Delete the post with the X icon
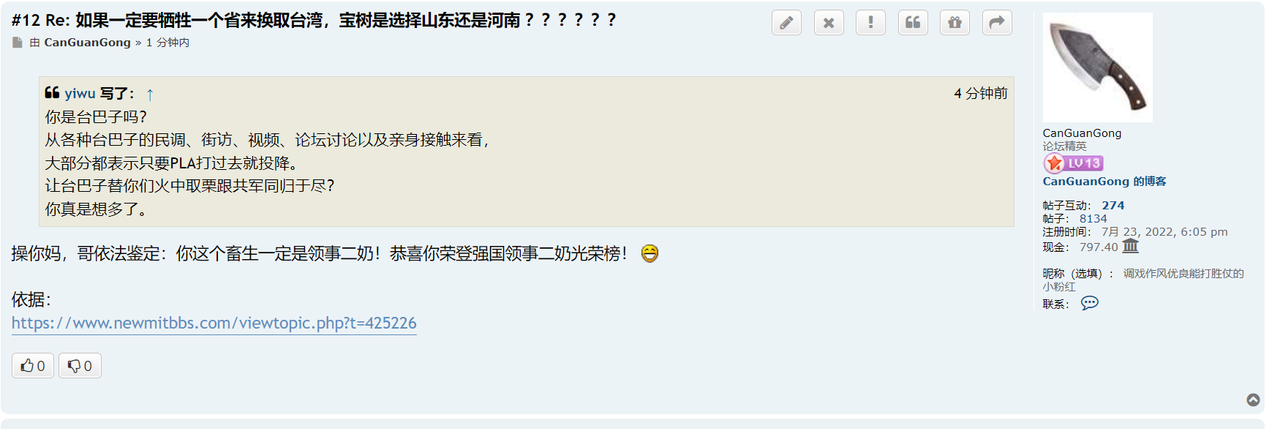Viewport: 1280px width, 429px height. [x=829, y=23]
